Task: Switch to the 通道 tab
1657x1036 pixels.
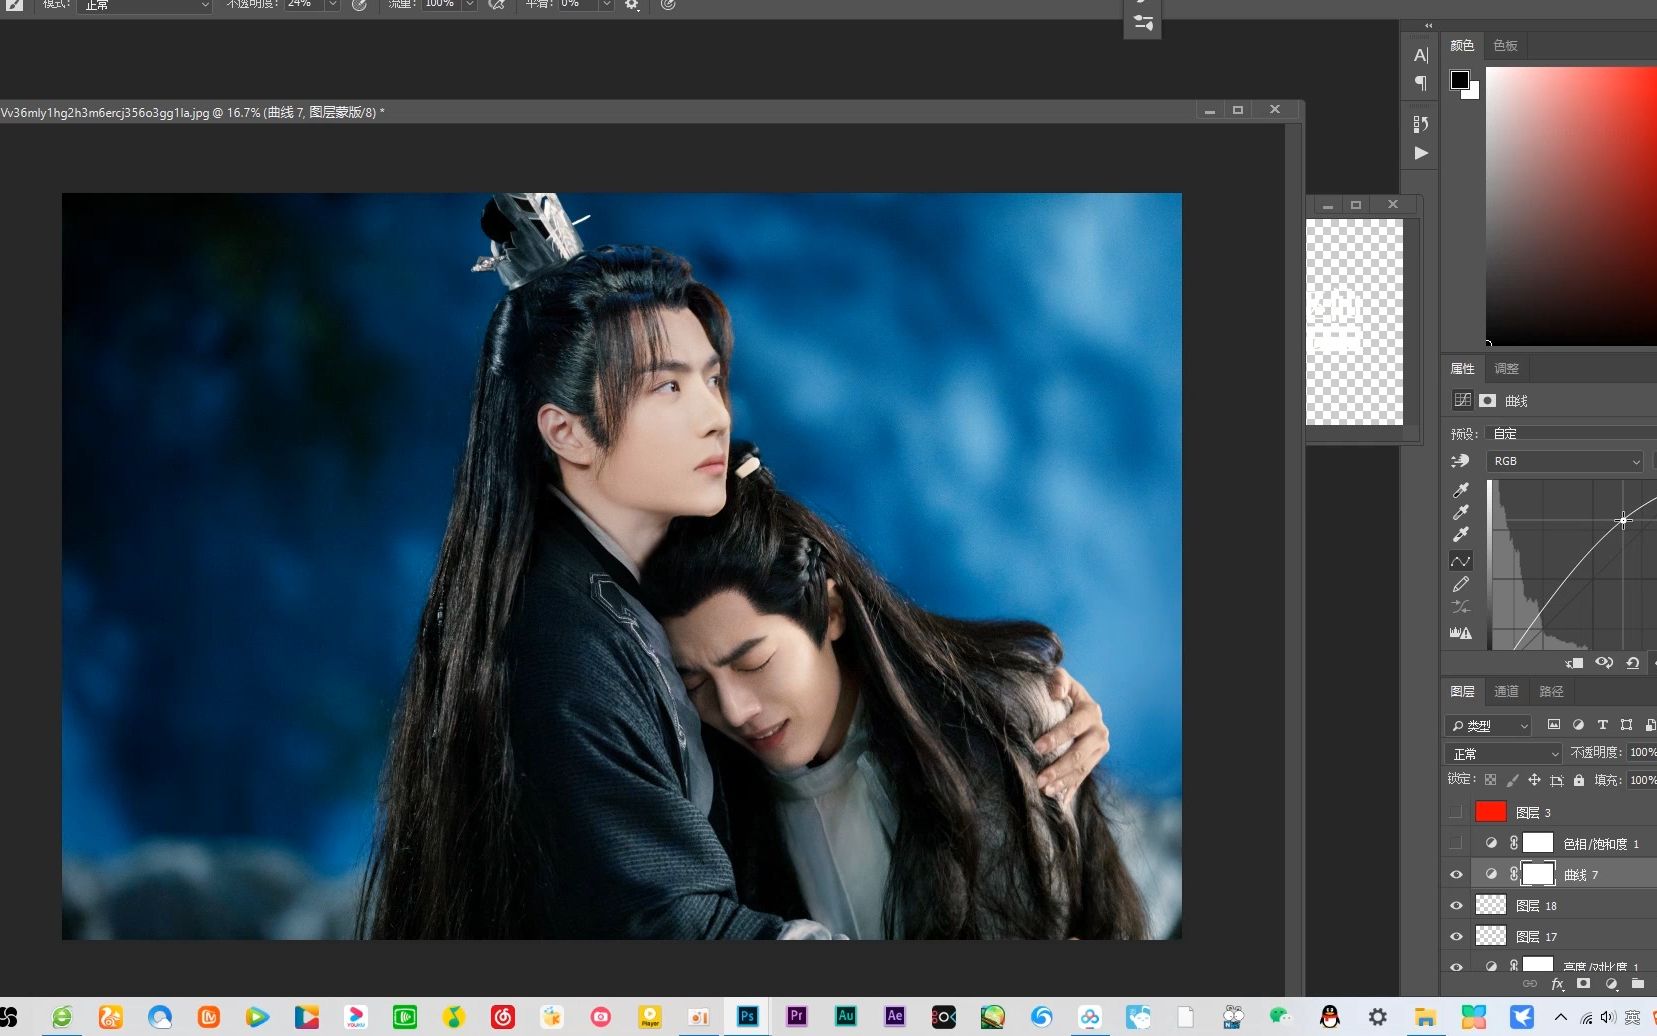Action: (1506, 691)
